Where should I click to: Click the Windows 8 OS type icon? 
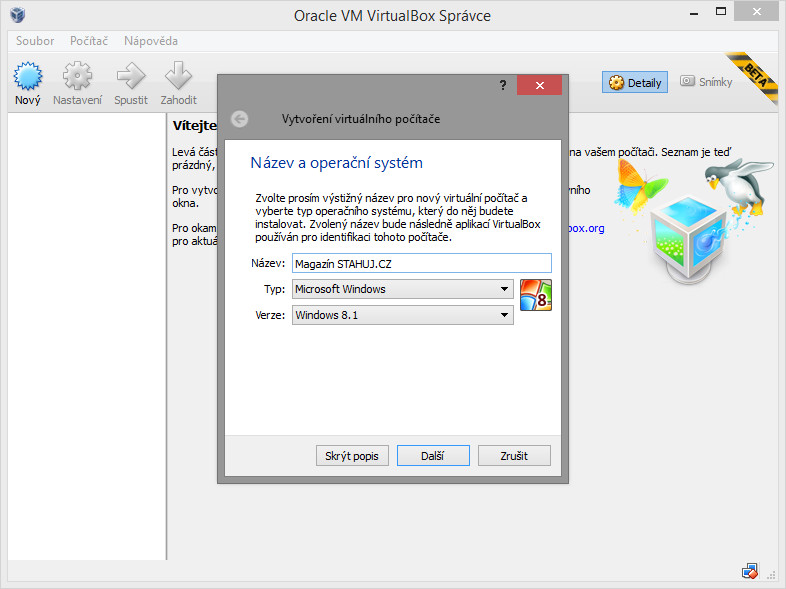(536, 295)
